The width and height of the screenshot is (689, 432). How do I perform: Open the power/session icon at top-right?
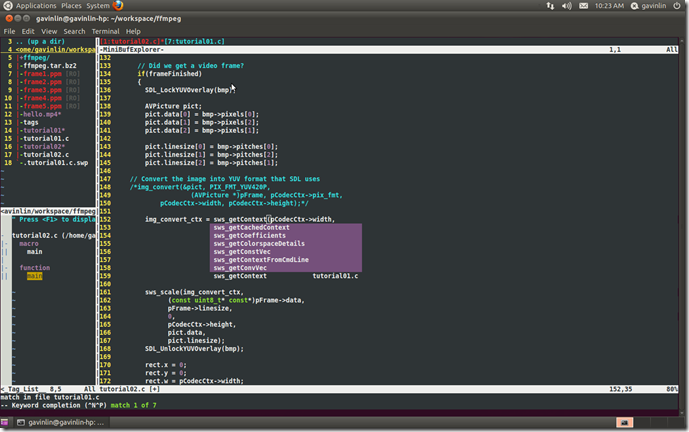point(678,6)
